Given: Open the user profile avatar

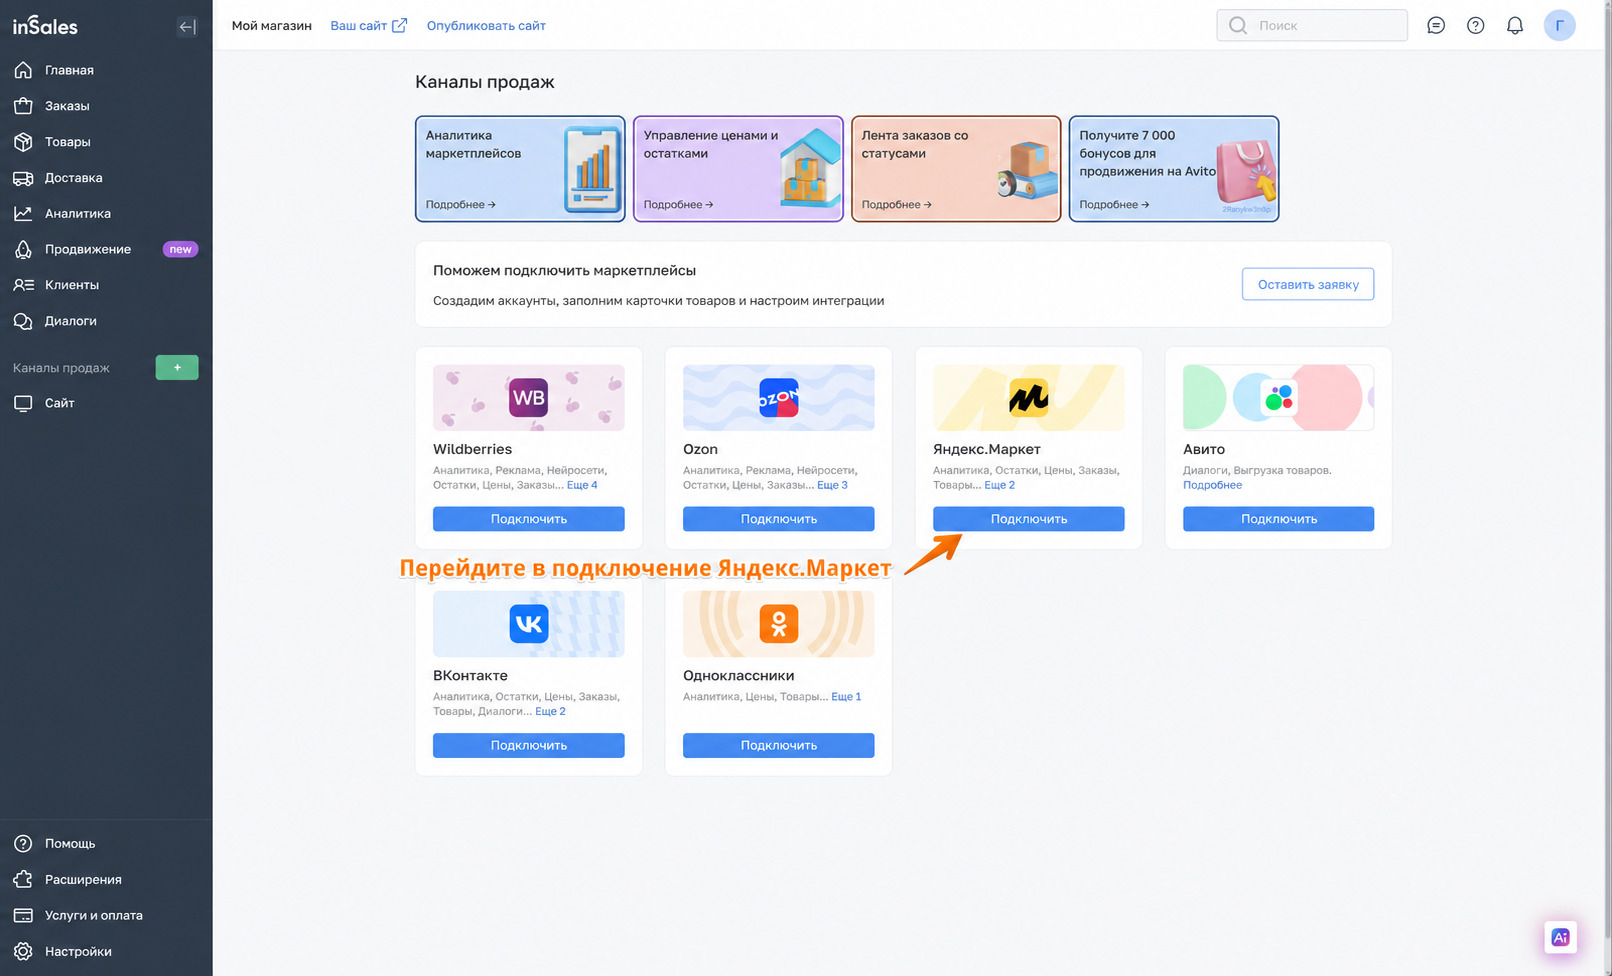Looking at the screenshot, I should click(x=1559, y=25).
